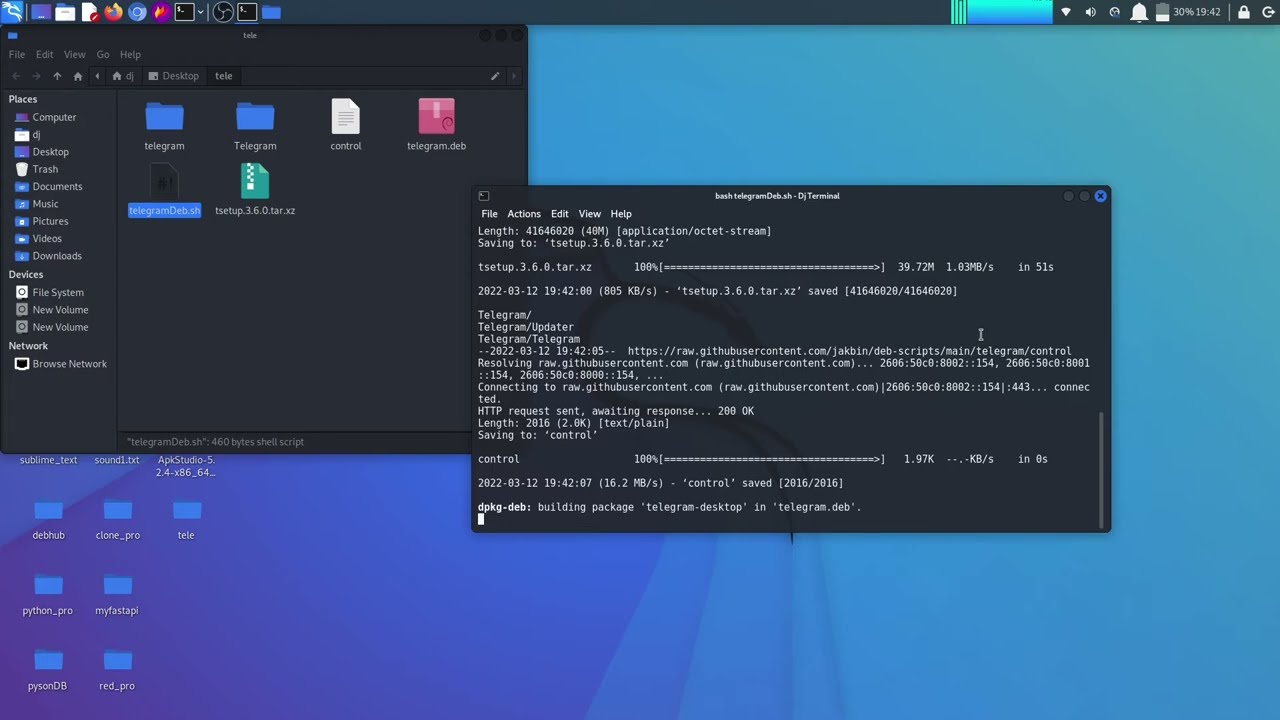1280x720 pixels.
Task: Open the Kali applications menu icon
Action: pyautogui.click(x=13, y=12)
